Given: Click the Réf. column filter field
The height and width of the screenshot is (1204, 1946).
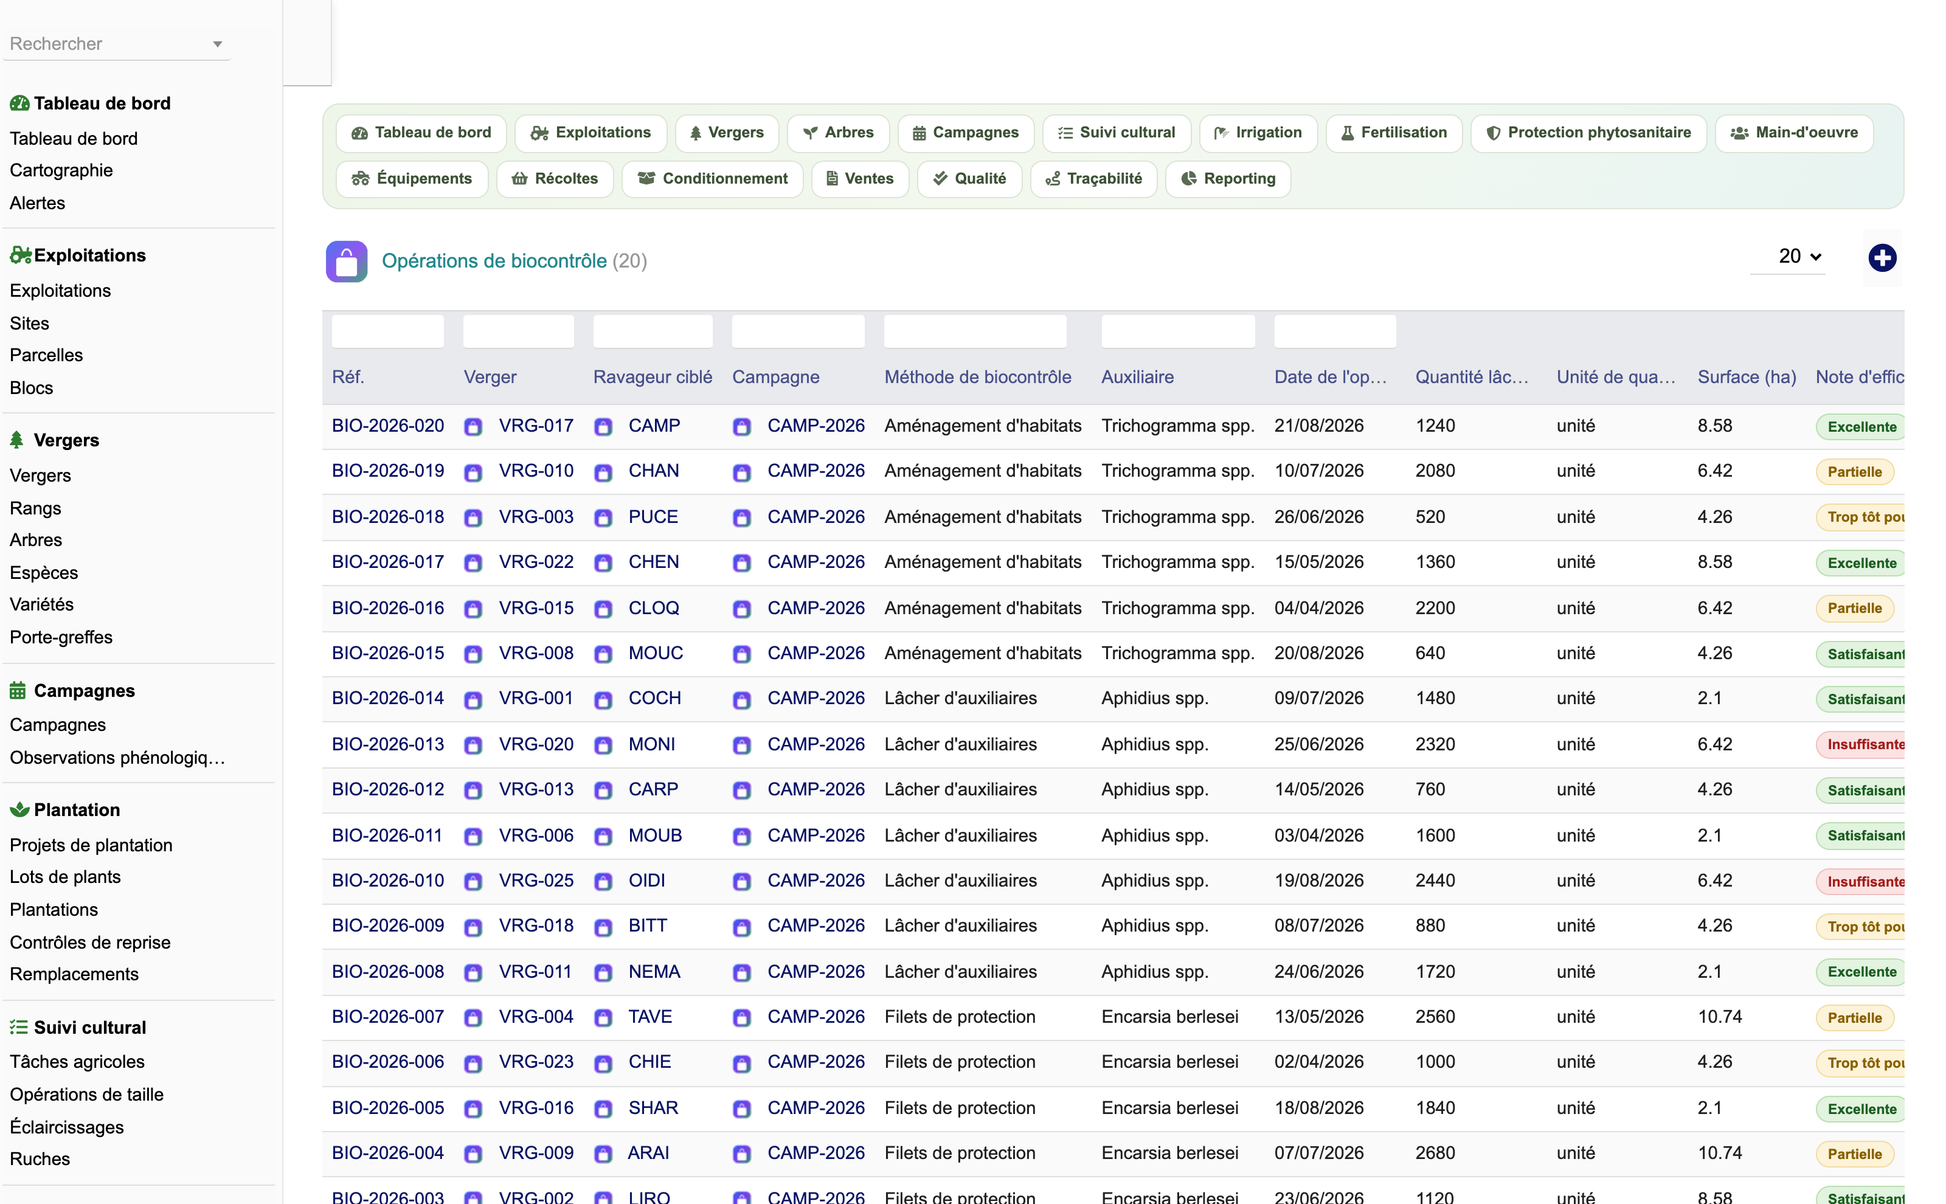Looking at the screenshot, I should coord(388,332).
